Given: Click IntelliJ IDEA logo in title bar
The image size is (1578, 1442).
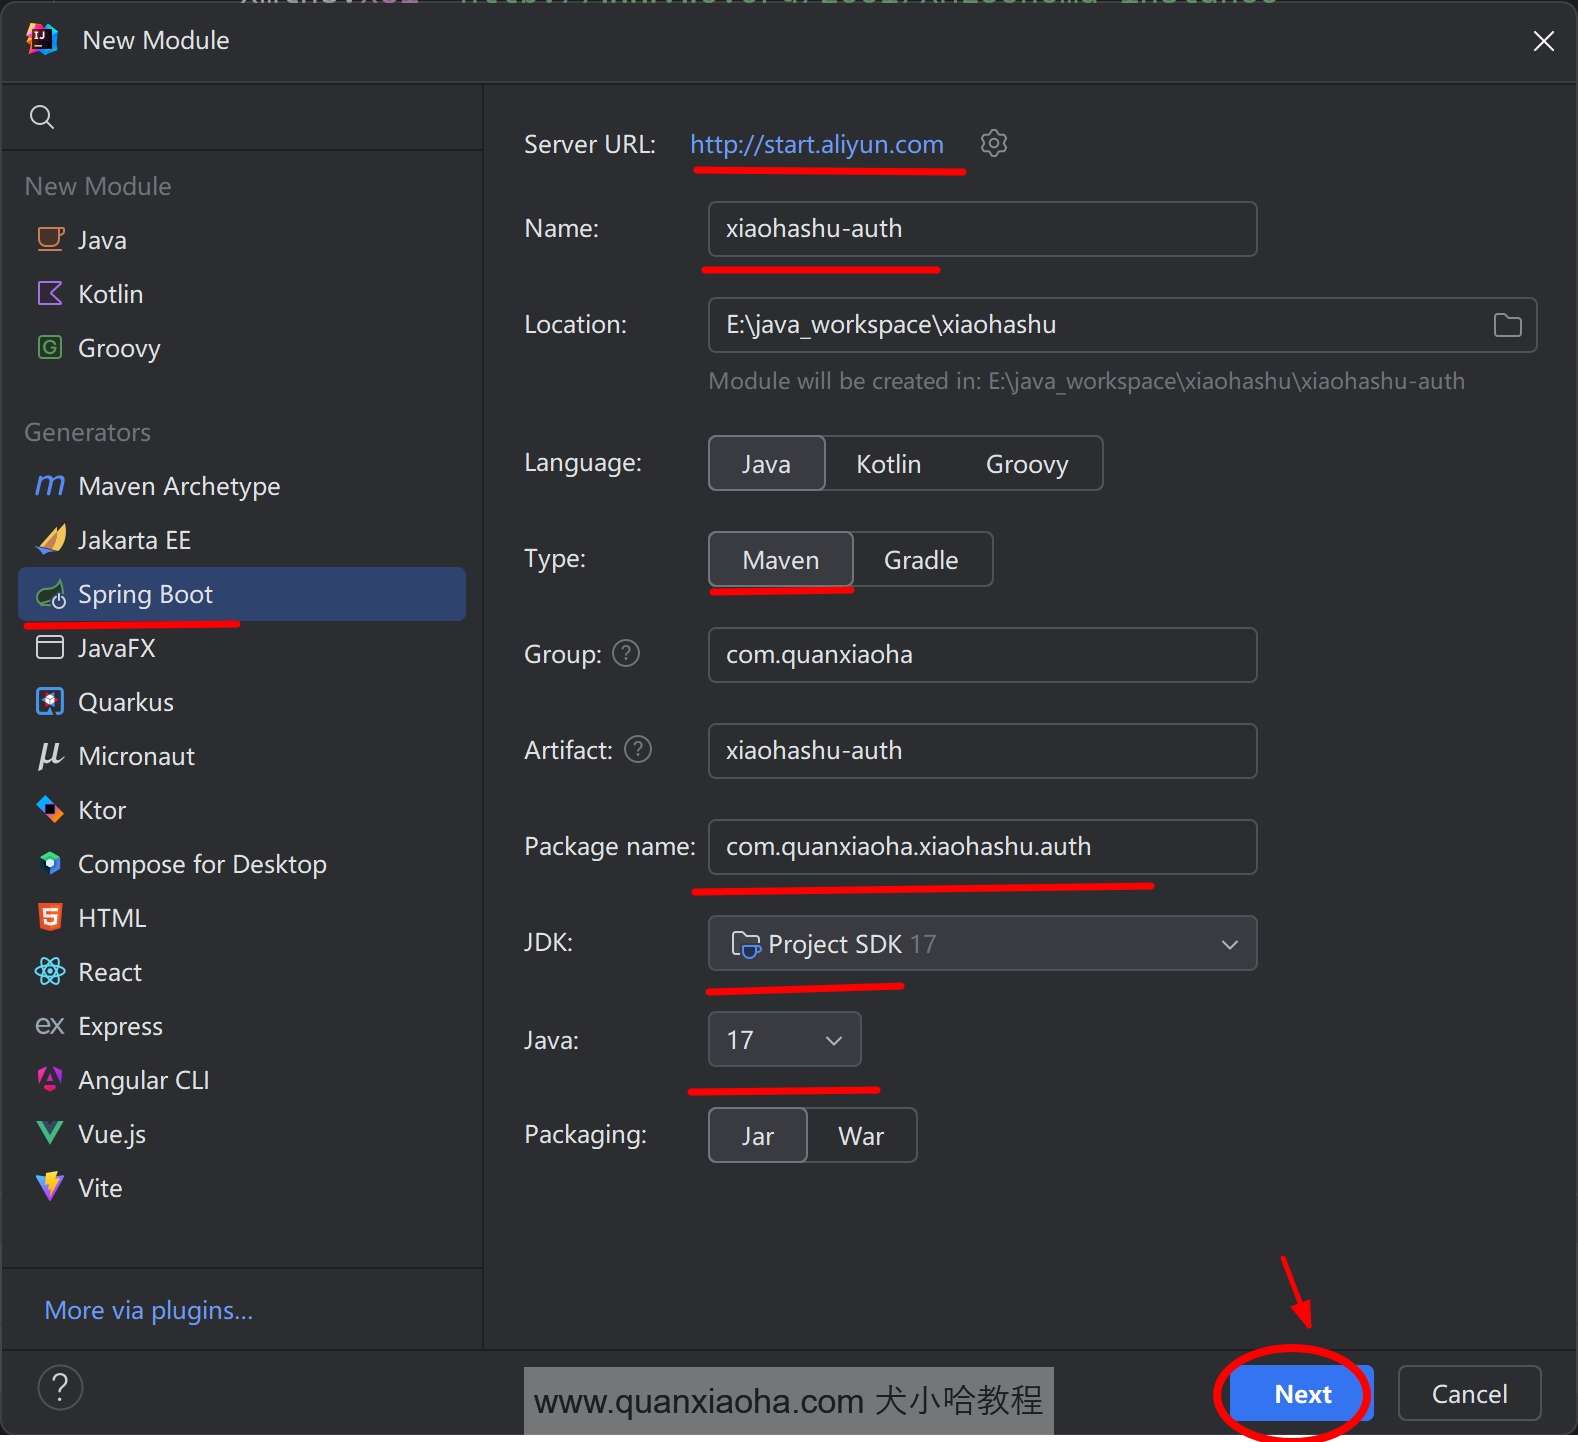Looking at the screenshot, I should pos(41,39).
